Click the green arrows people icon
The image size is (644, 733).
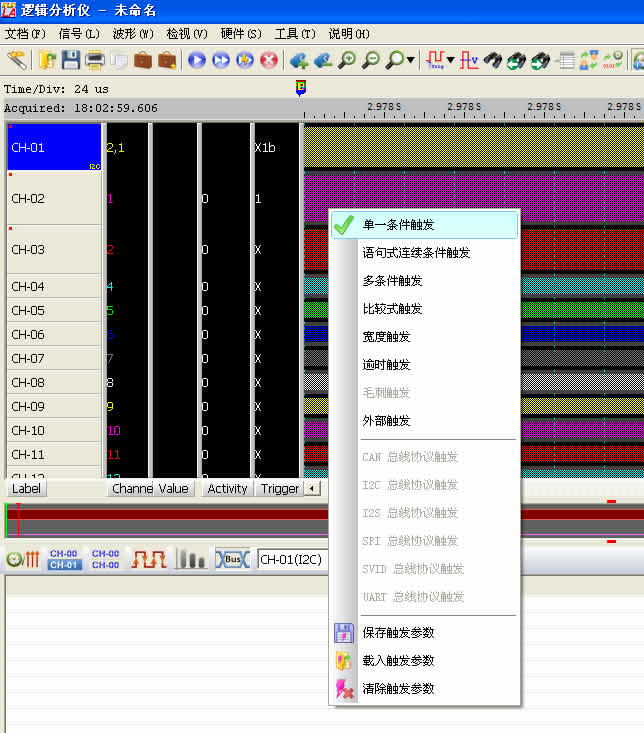point(589,60)
